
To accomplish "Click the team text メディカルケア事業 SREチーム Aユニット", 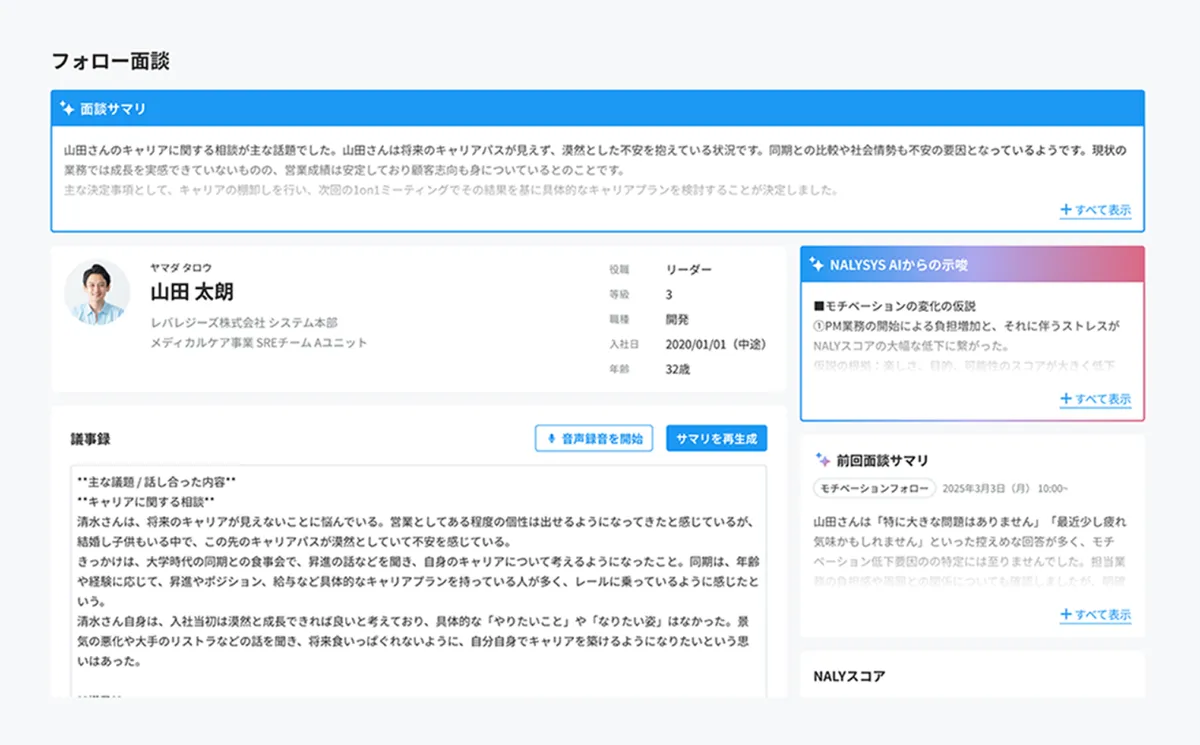I will click(259, 343).
